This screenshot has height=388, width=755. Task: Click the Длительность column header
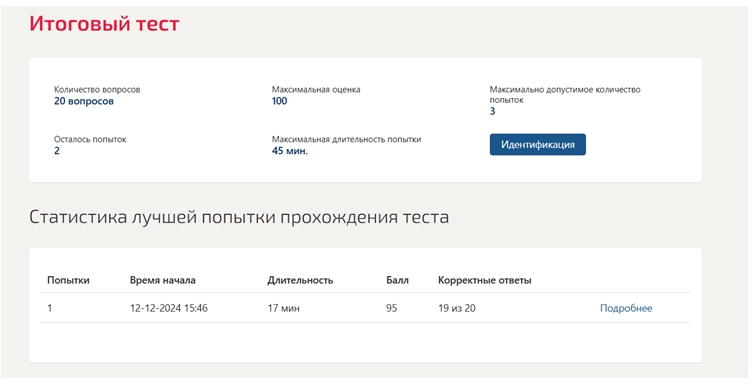300,280
